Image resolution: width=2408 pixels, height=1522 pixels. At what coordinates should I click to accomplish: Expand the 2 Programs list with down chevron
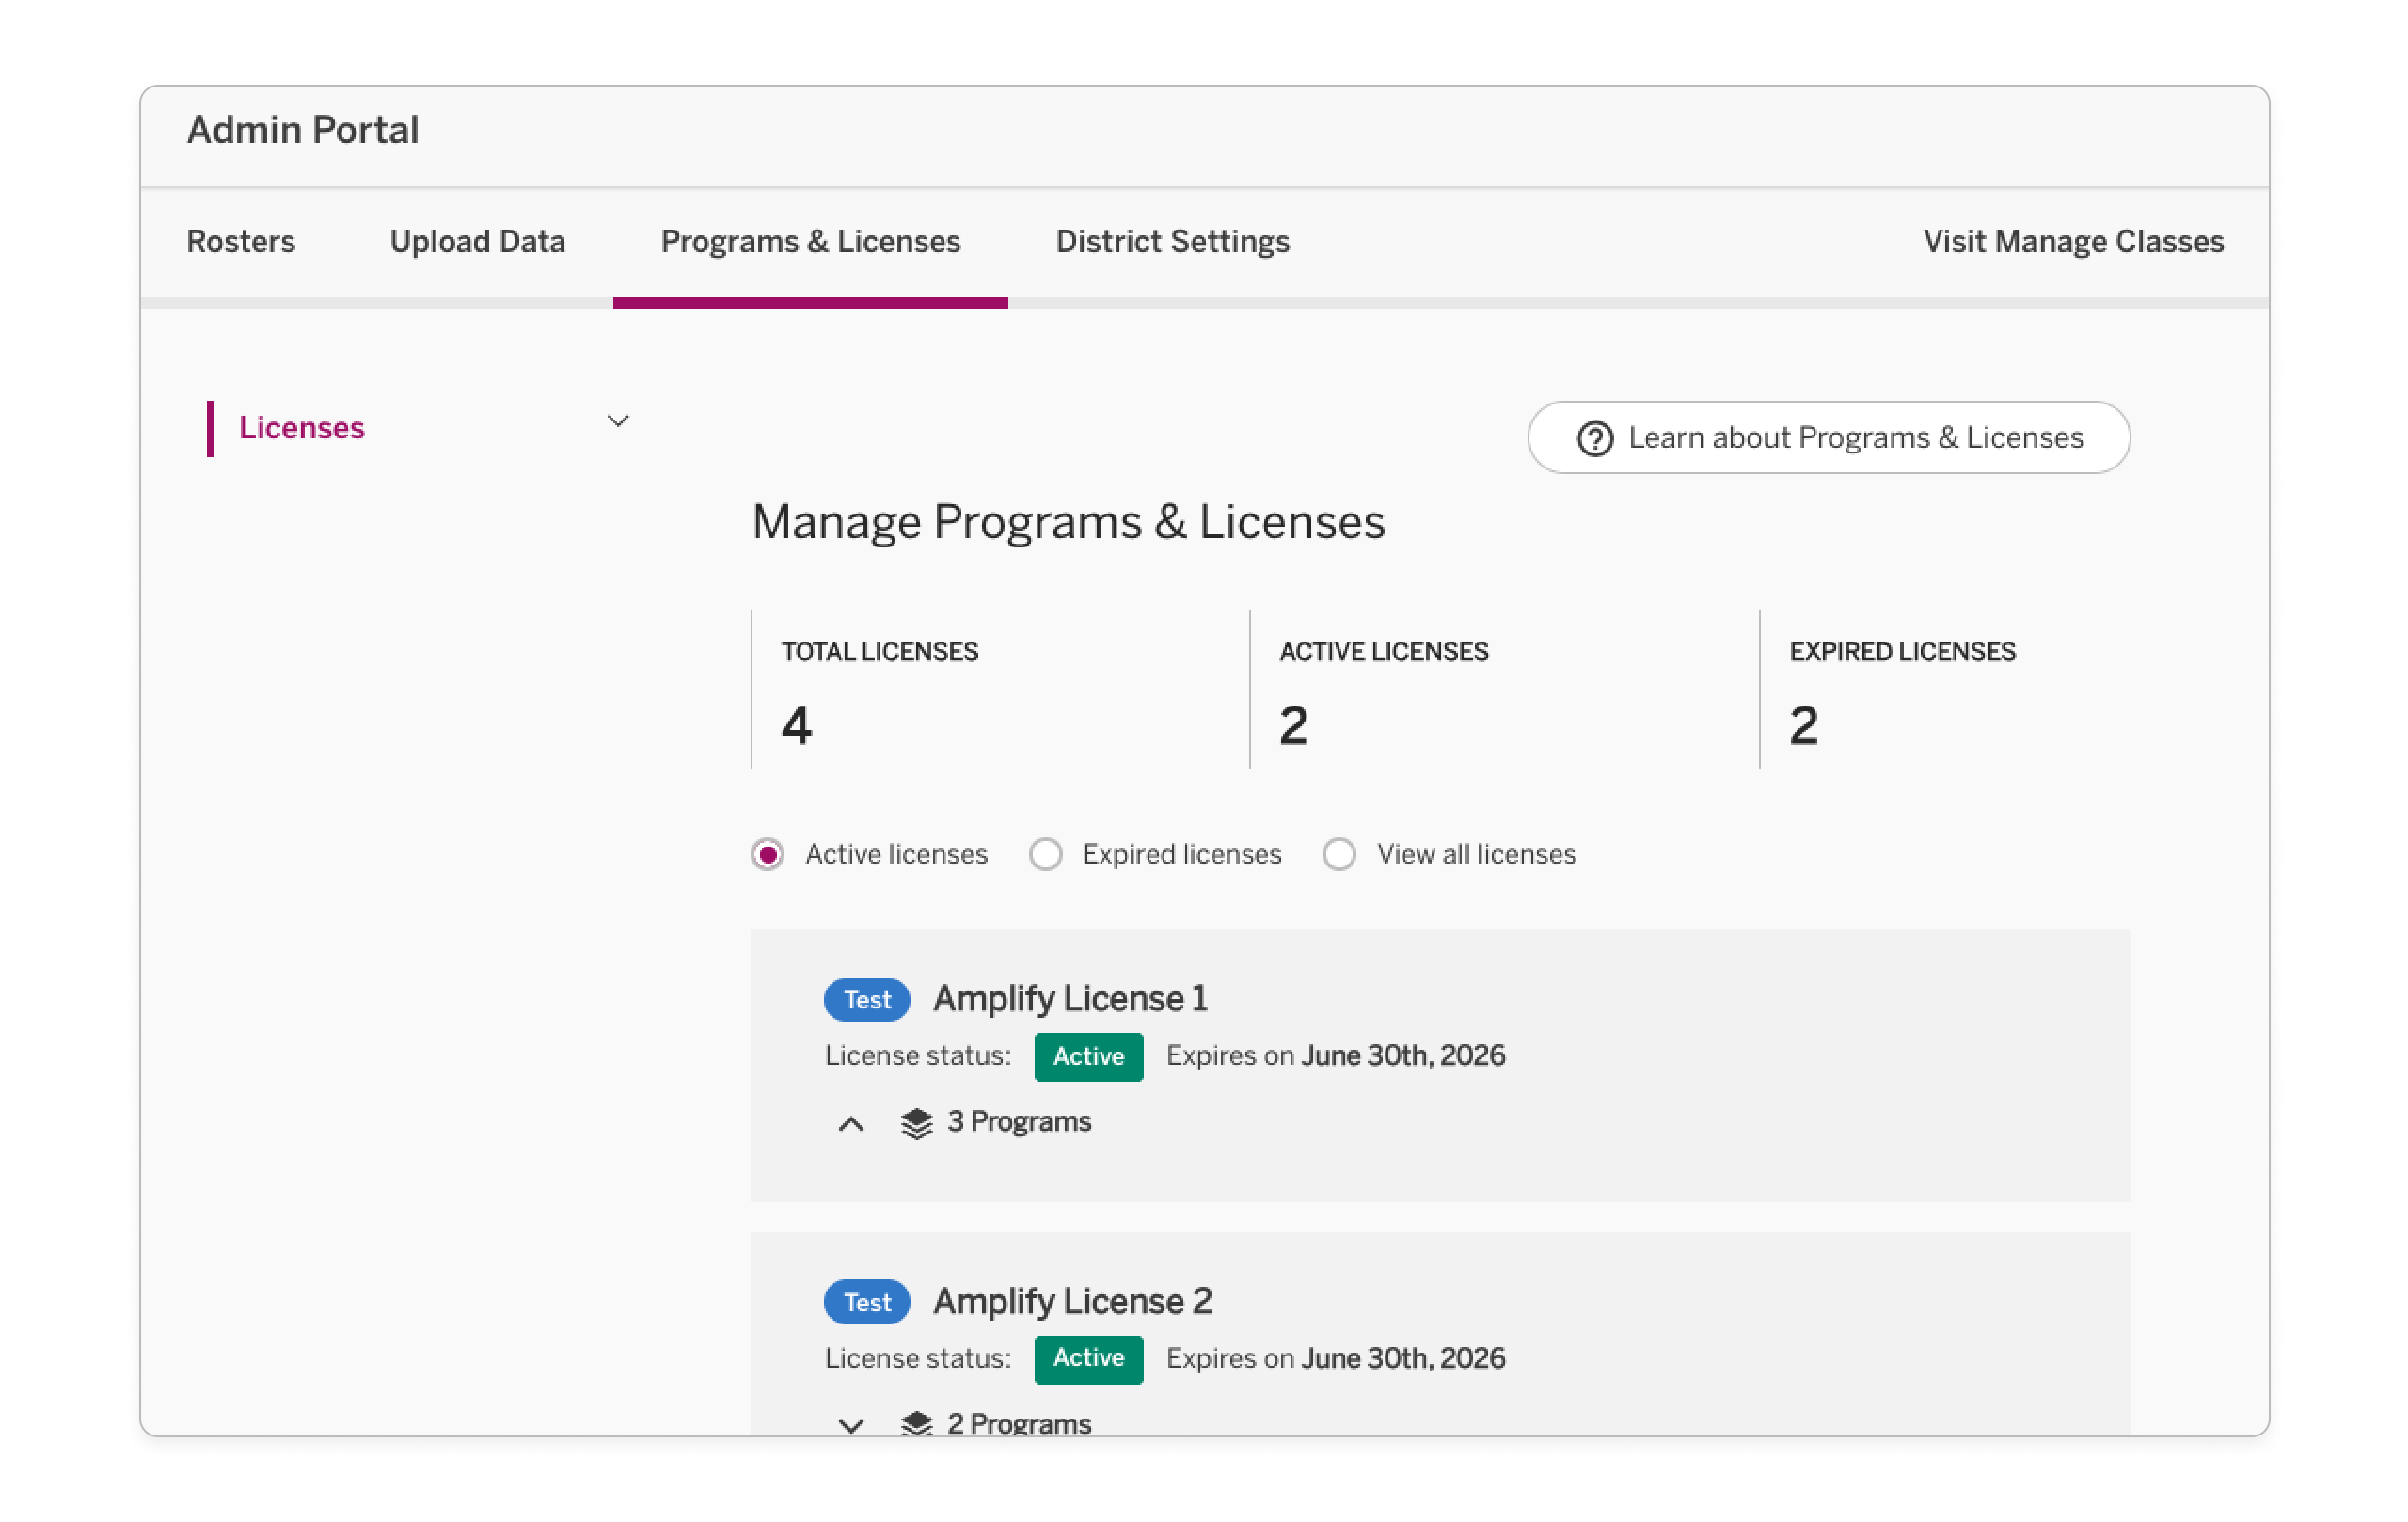[x=851, y=1425]
